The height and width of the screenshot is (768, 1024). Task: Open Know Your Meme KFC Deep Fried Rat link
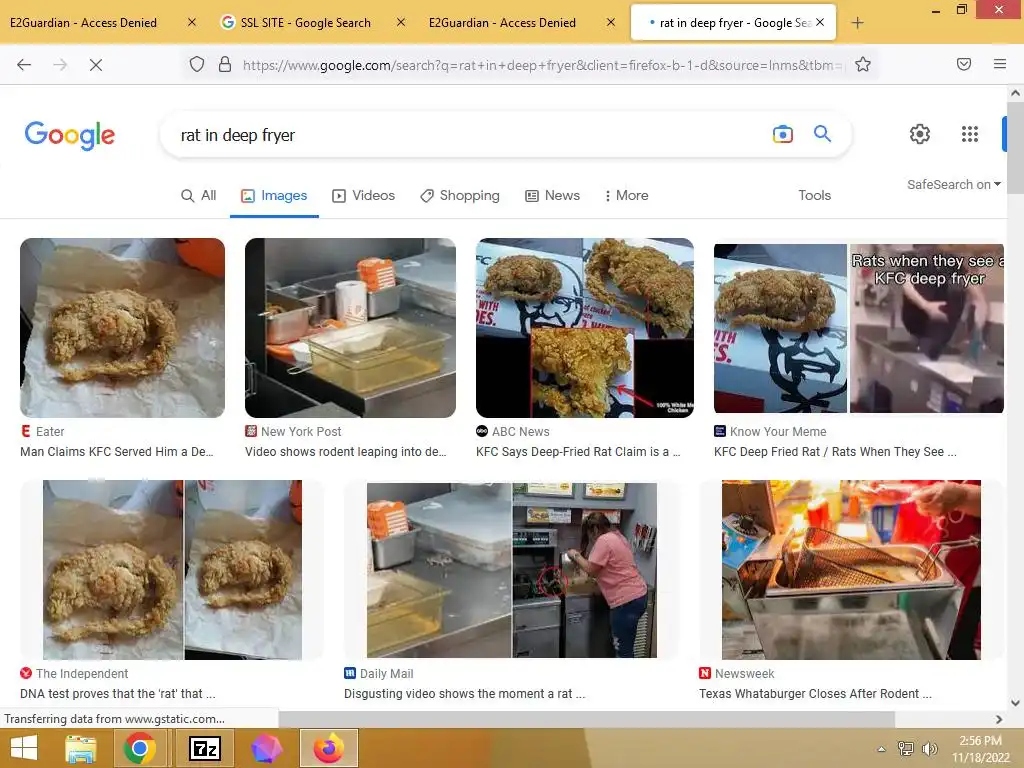[835, 452]
